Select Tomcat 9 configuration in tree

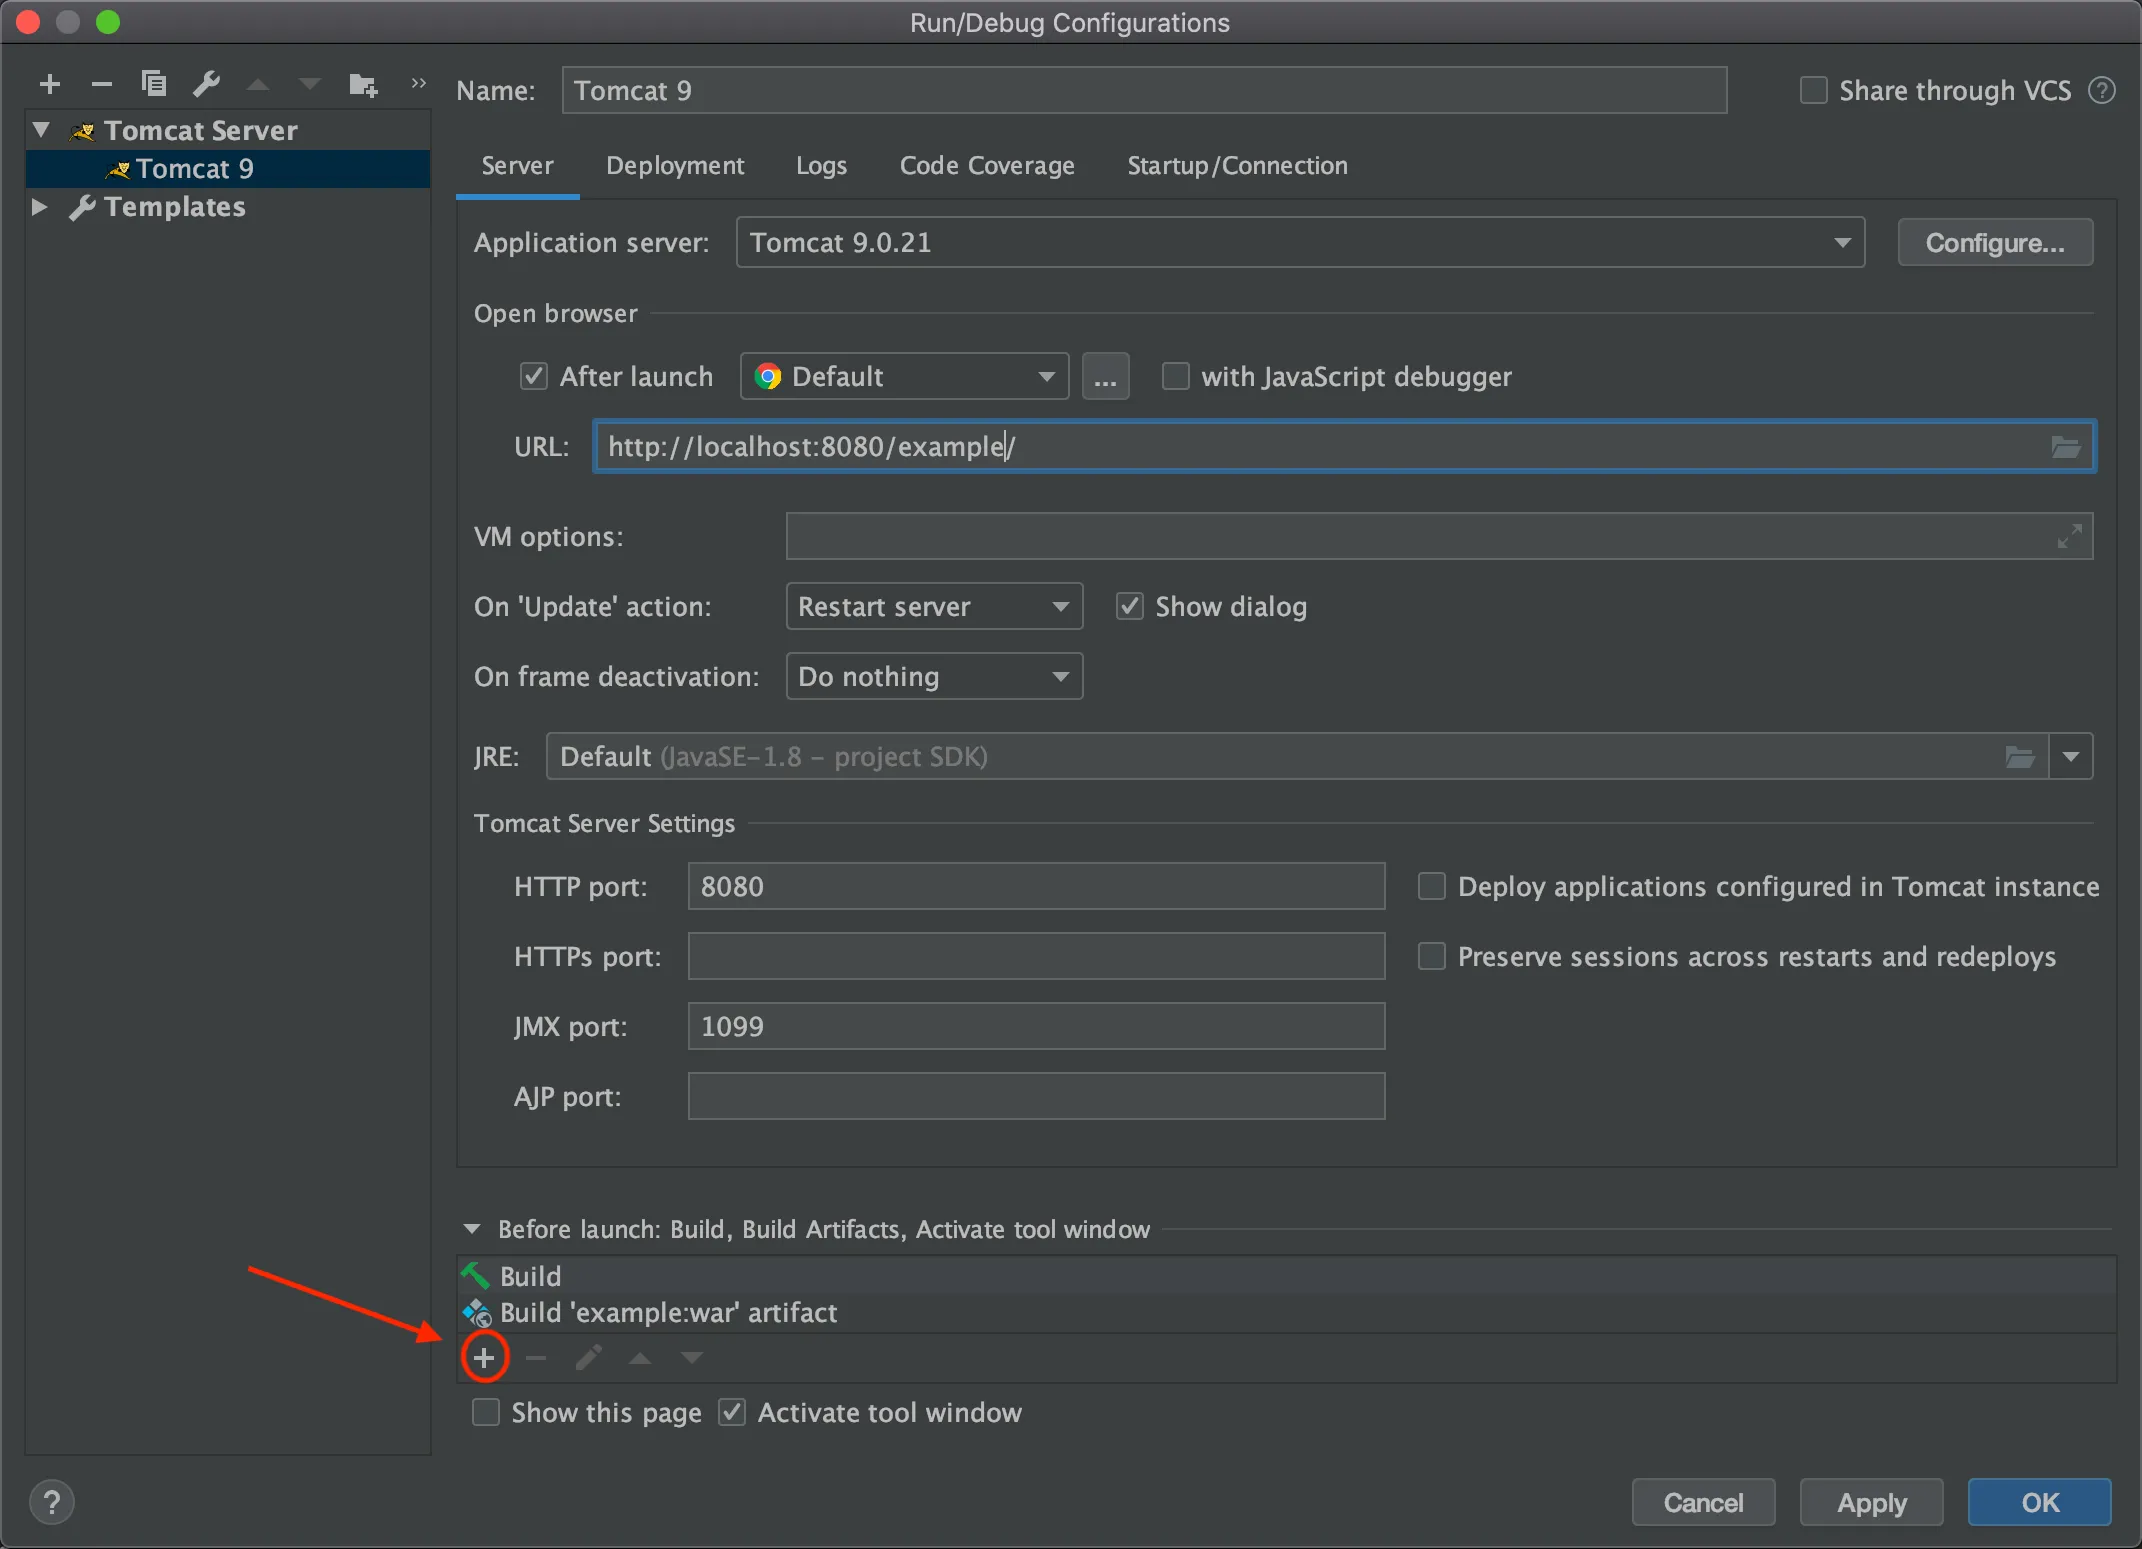pos(228,169)
